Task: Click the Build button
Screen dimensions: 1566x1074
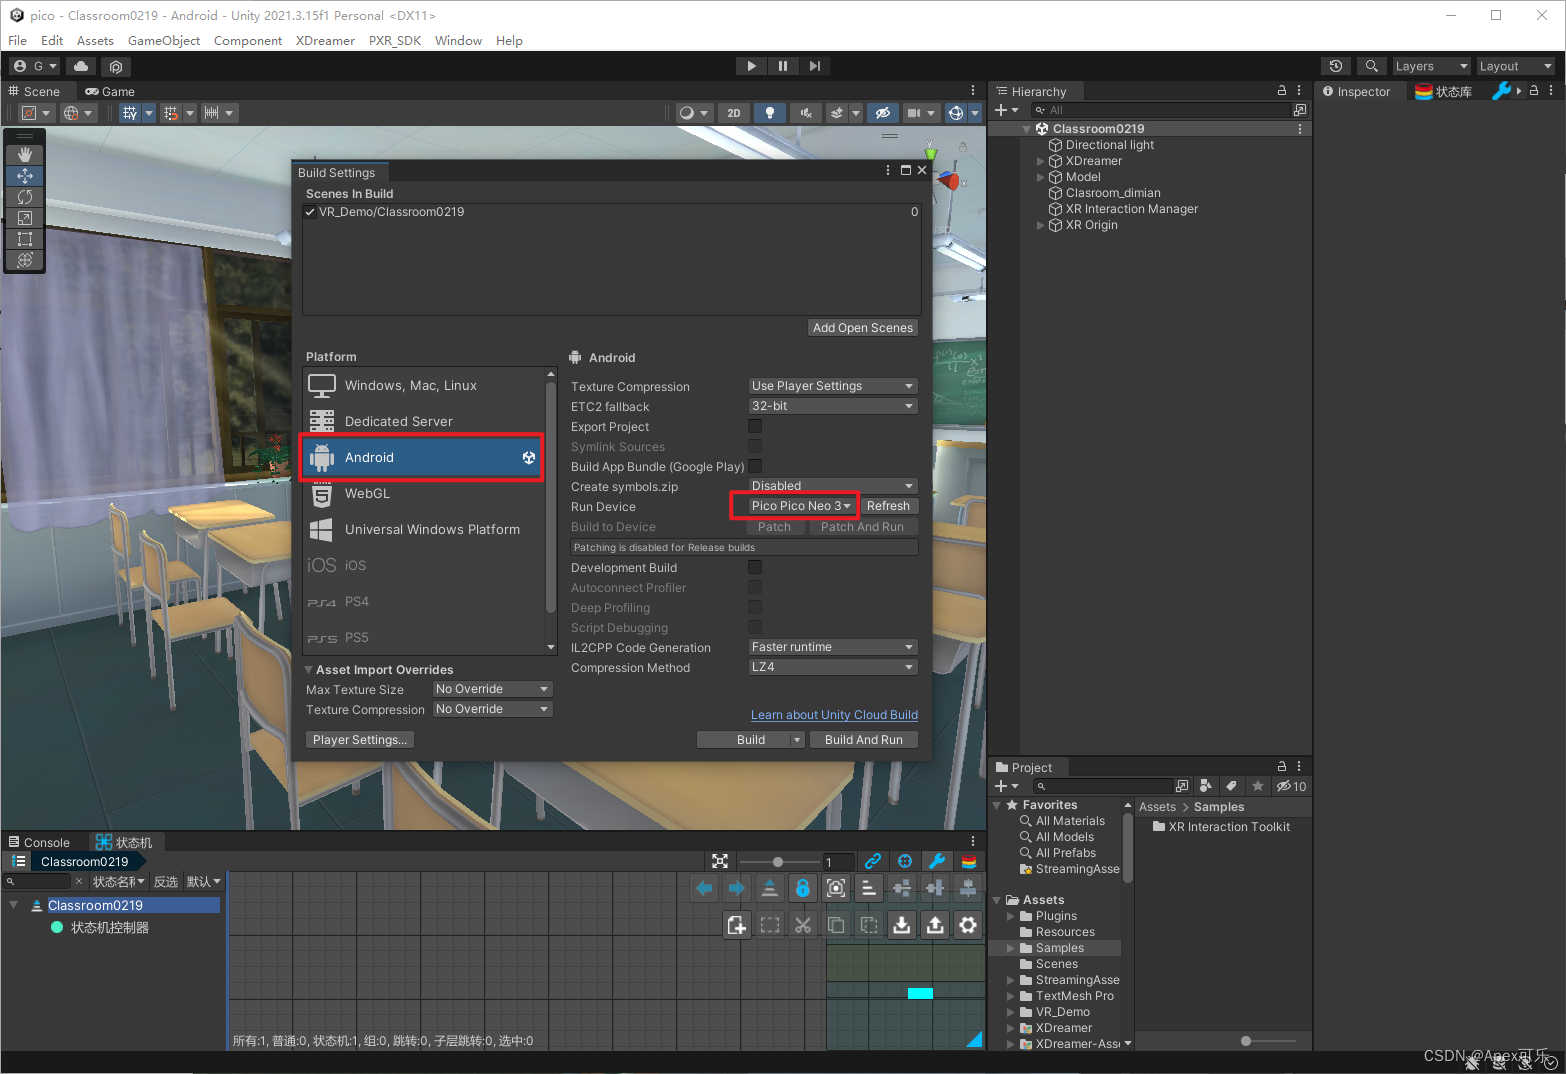Action: (x=751, y=740)
